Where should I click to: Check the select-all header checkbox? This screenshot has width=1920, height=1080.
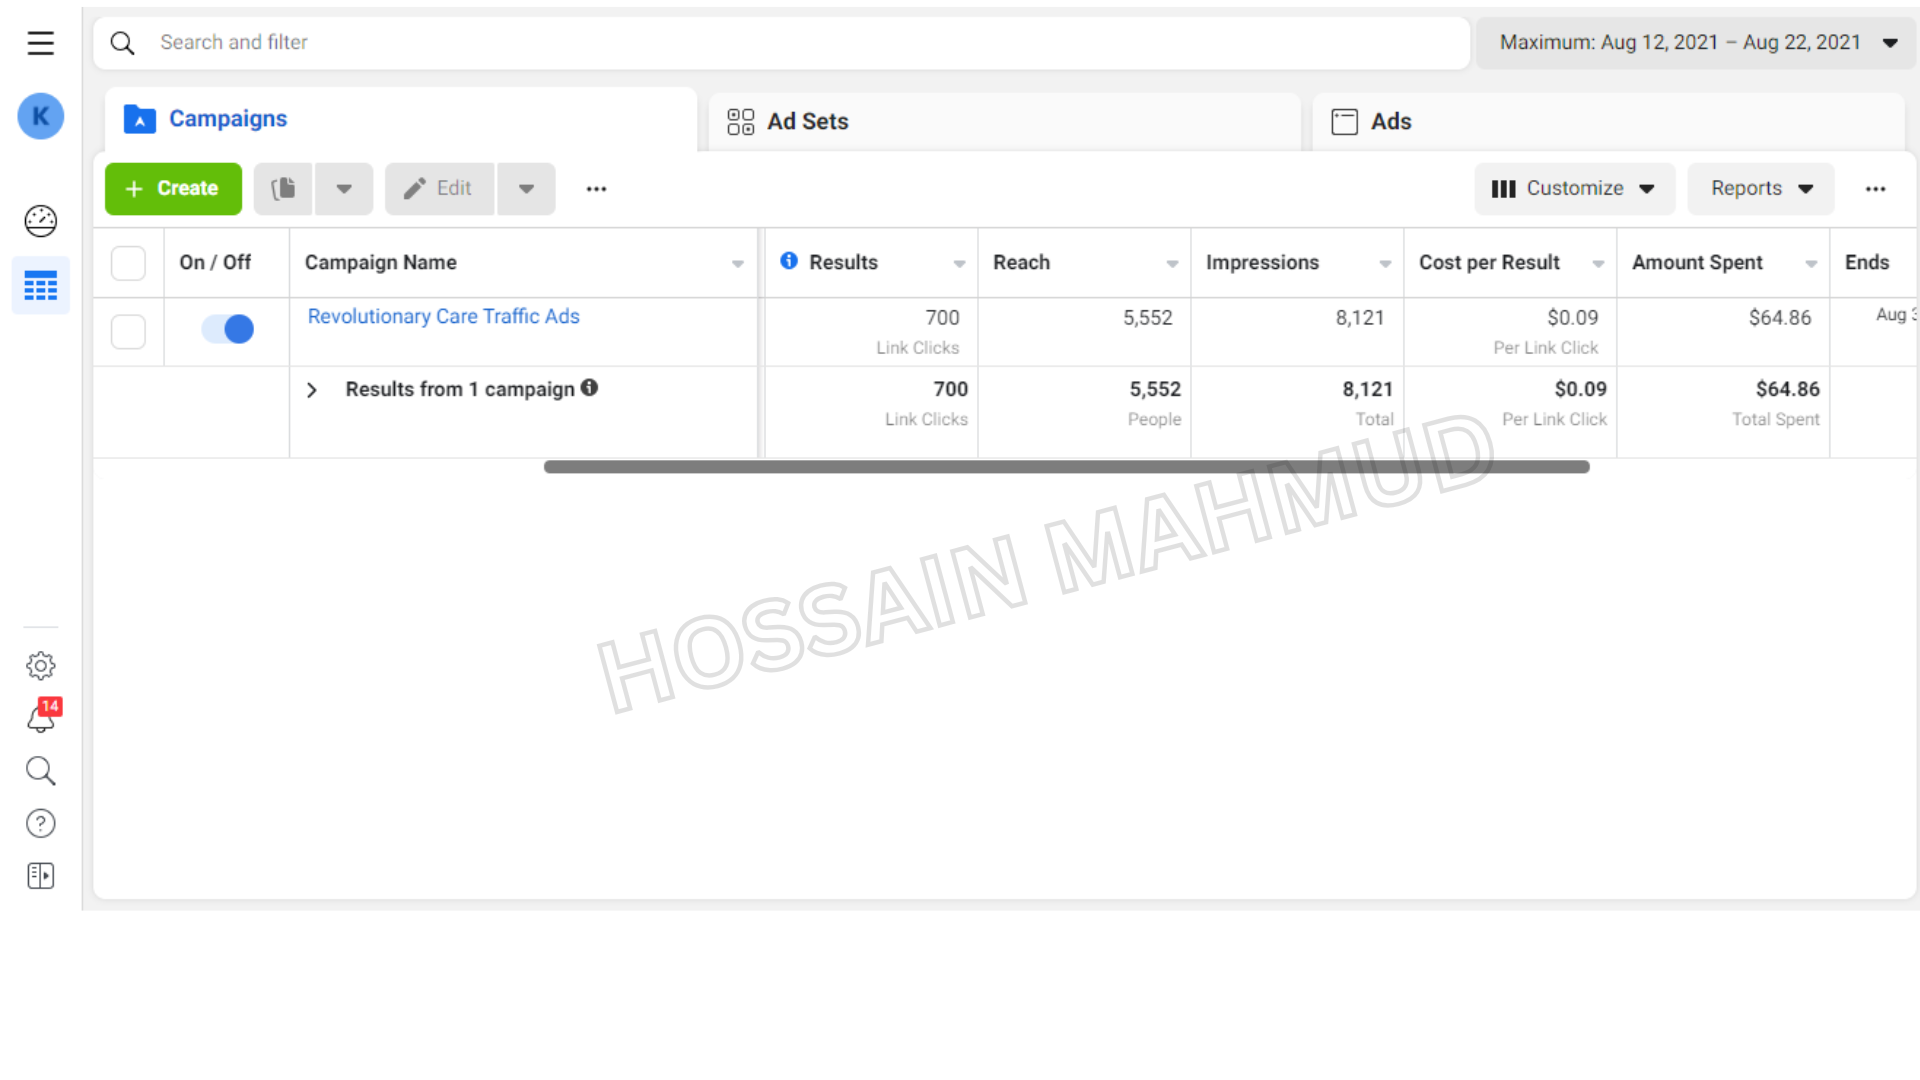point(128,263)
